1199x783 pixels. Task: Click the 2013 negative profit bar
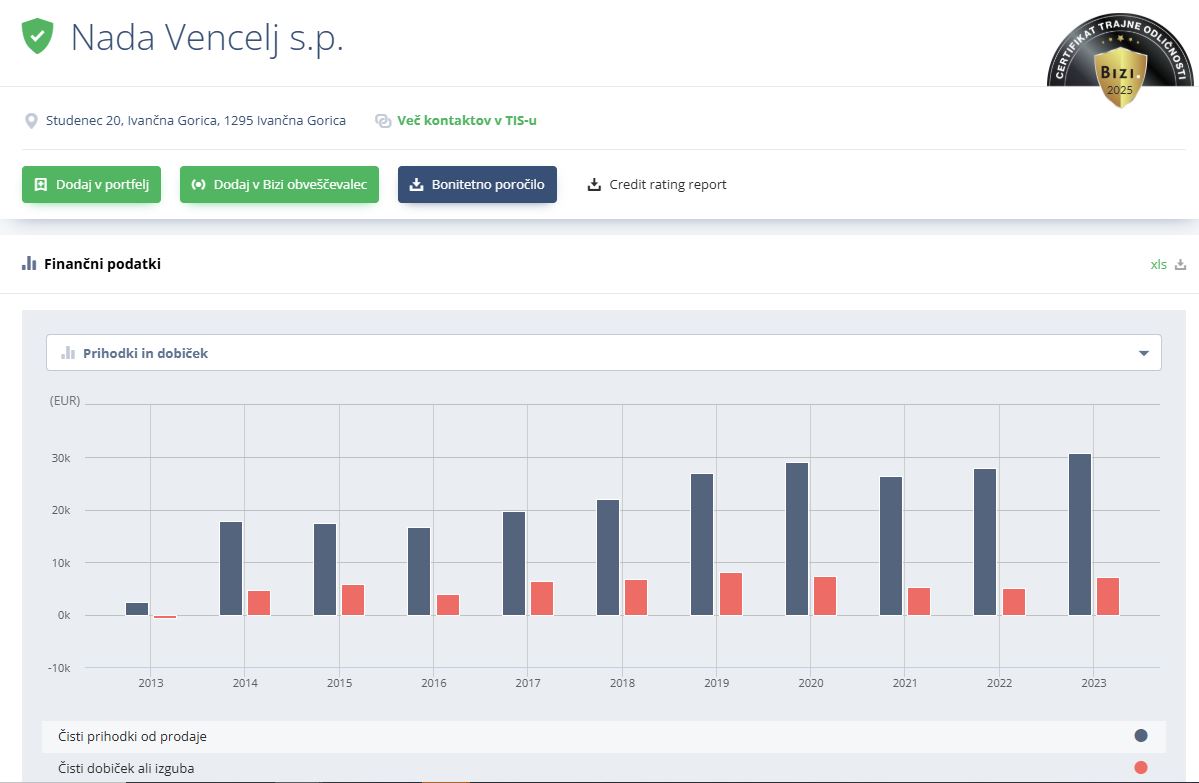click(165, 616)
